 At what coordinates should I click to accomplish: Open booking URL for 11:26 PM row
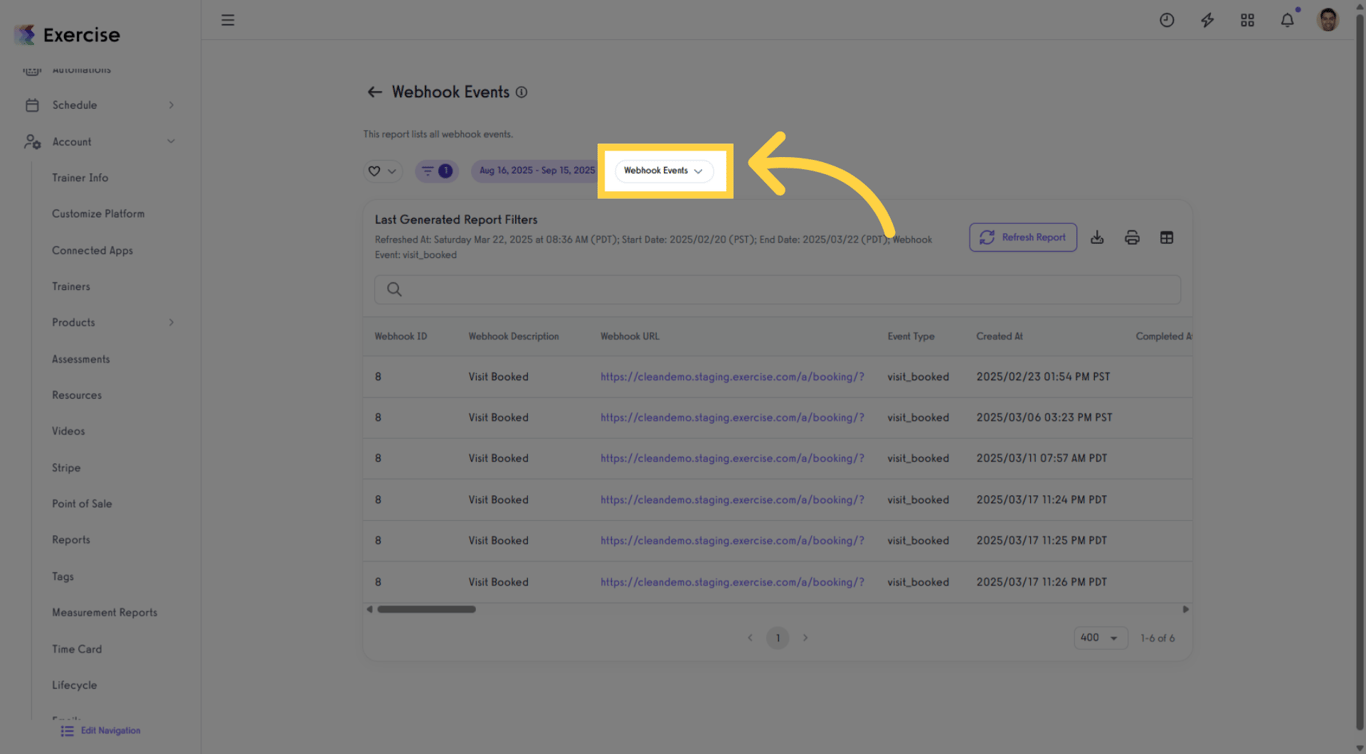732,582
